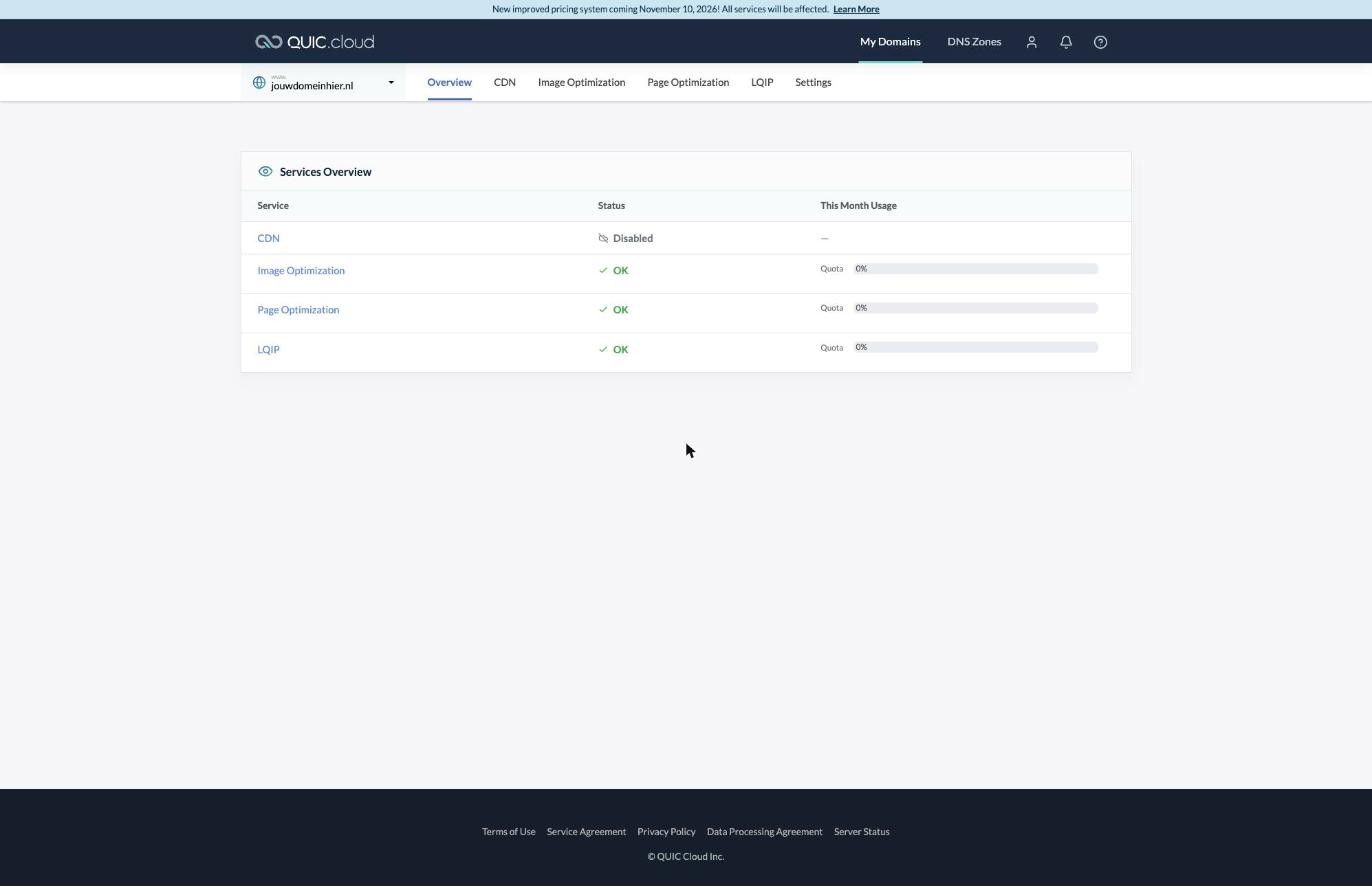Viewport: 1372px width, 886px height.
Task: Open Service Agreement footer link
Action: [x=586, y=832]
